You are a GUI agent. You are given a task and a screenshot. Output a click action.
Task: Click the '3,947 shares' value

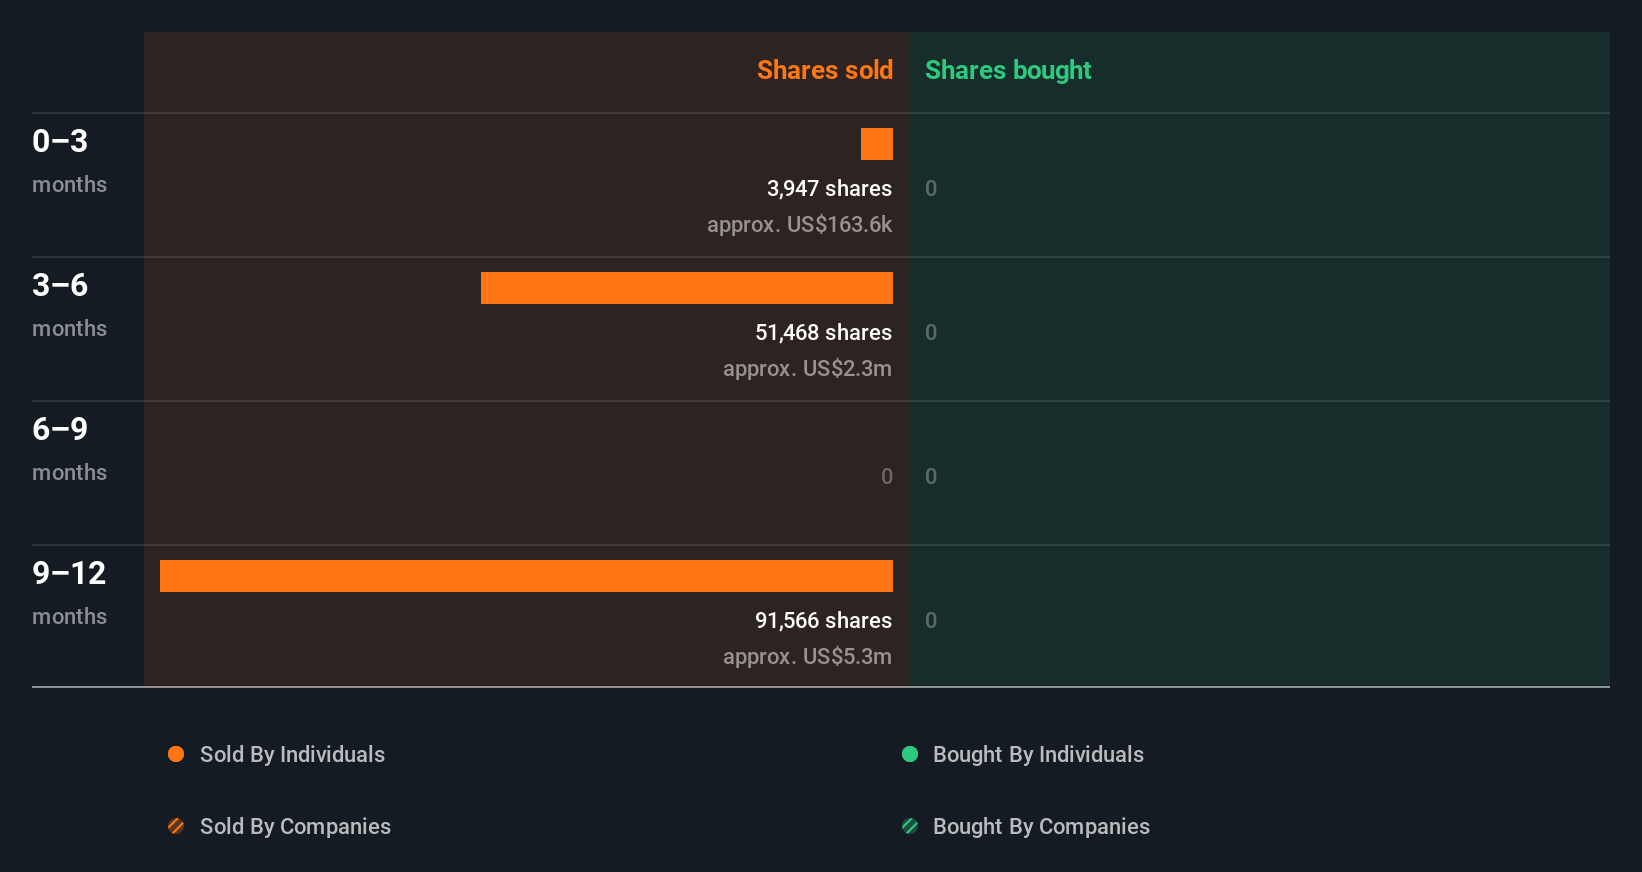tap(829, 188)
